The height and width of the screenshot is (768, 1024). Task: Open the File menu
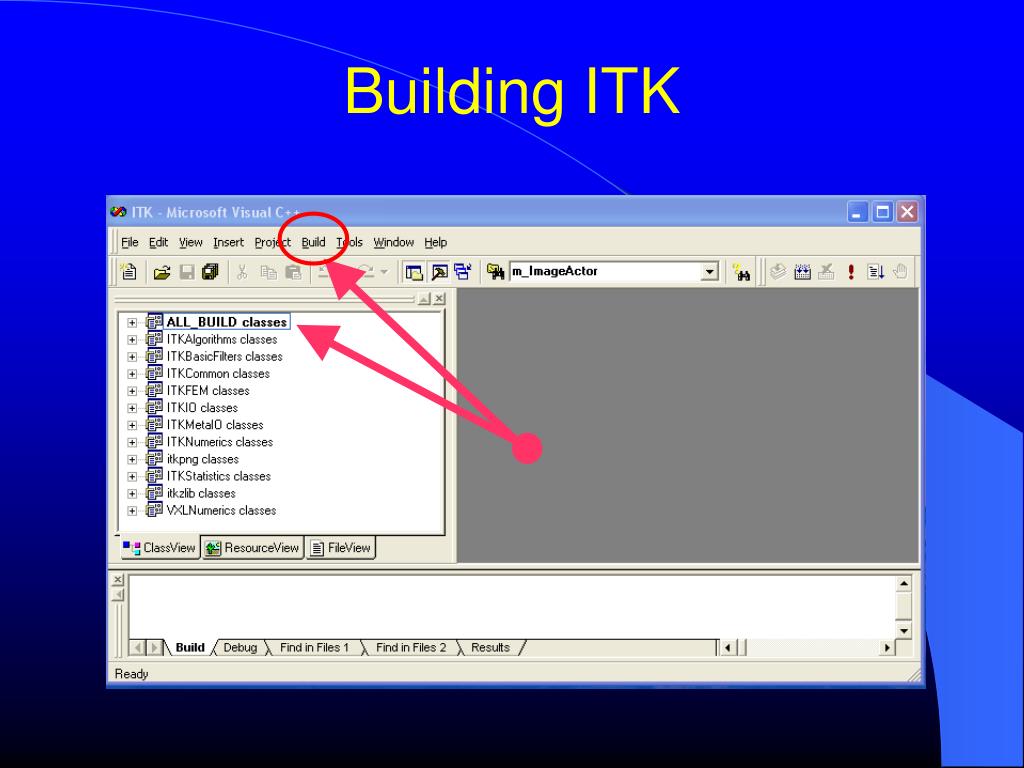(129, 242)
